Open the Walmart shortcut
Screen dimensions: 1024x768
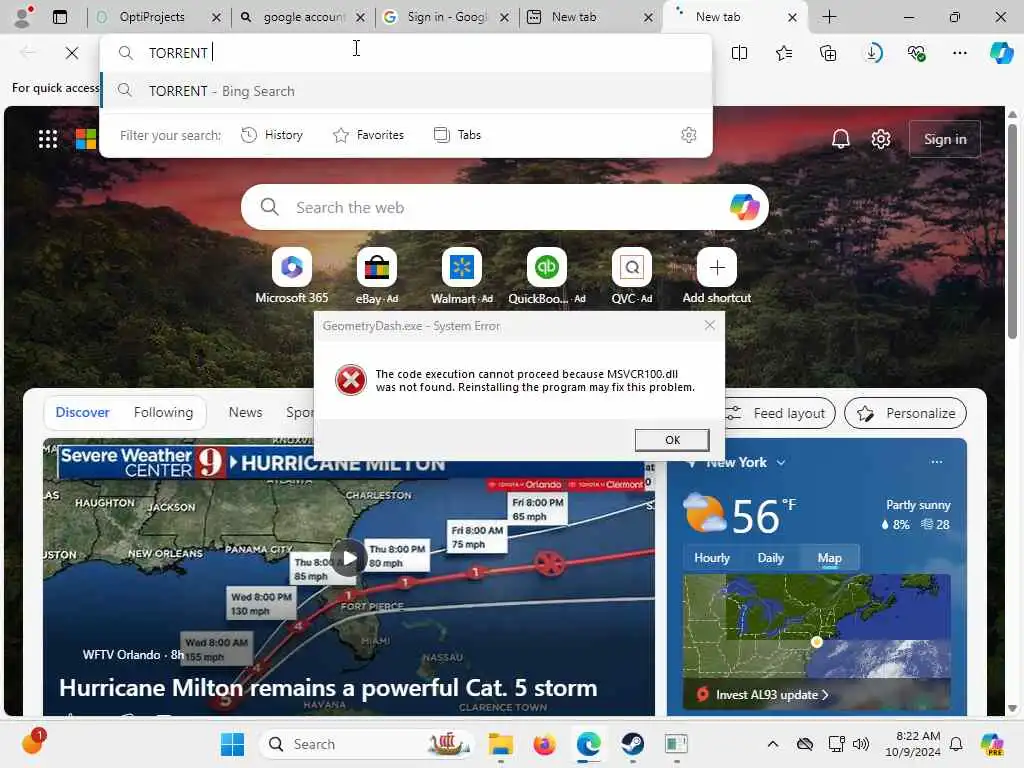pos(462,277)
